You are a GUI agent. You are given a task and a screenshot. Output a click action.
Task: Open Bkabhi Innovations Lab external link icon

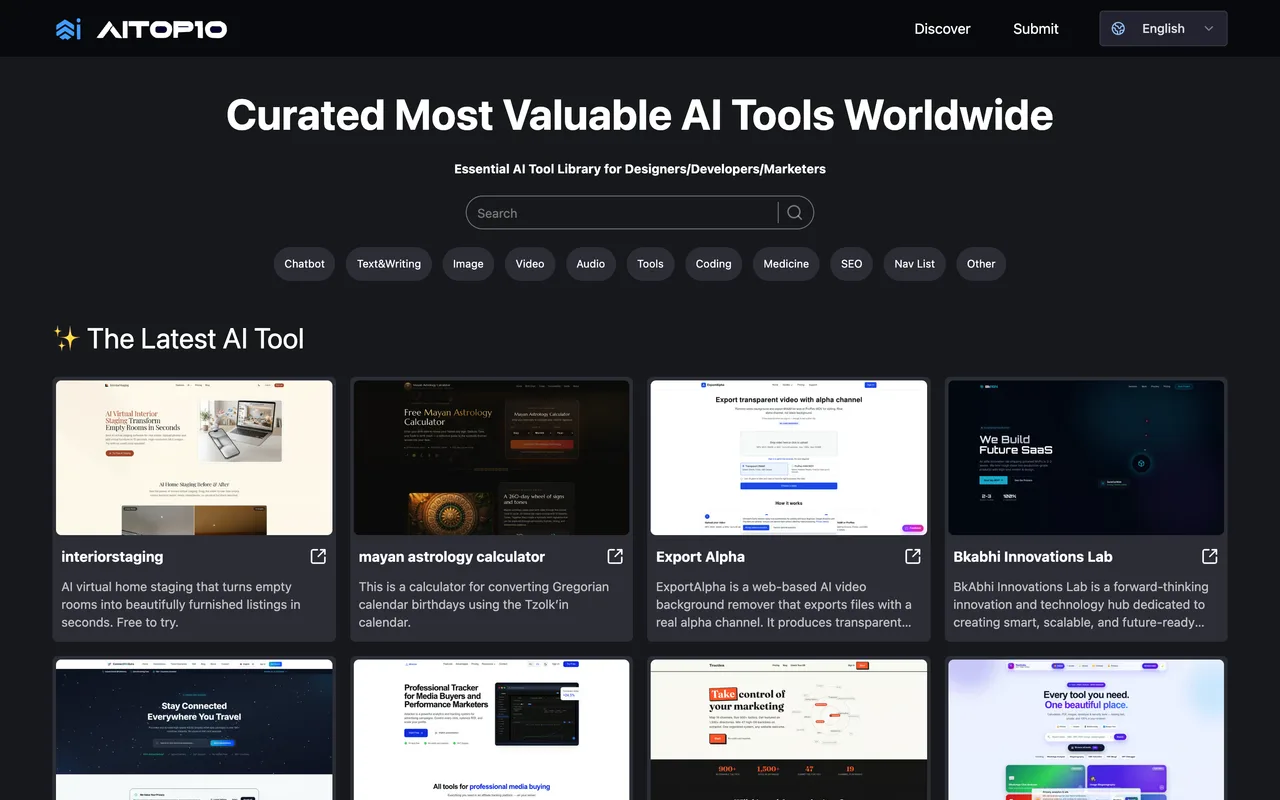(1210, 556)
